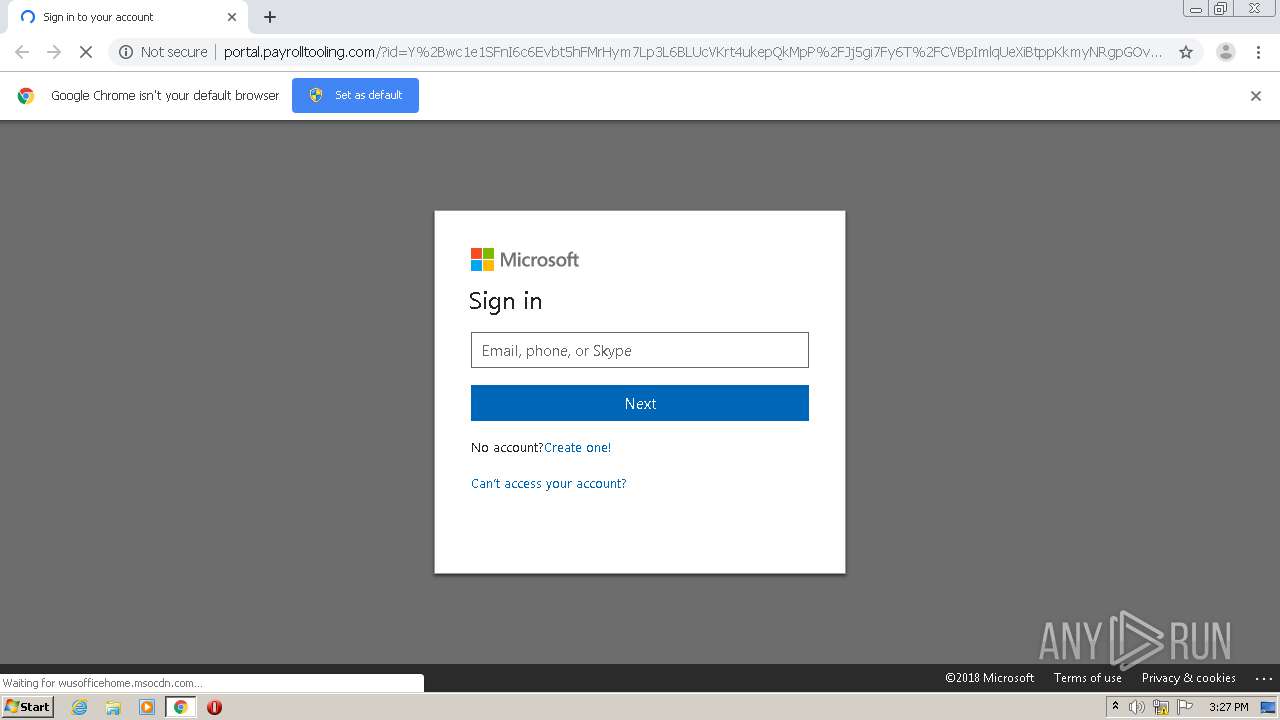
Task: Click the Next button
Action: [640, 403]
